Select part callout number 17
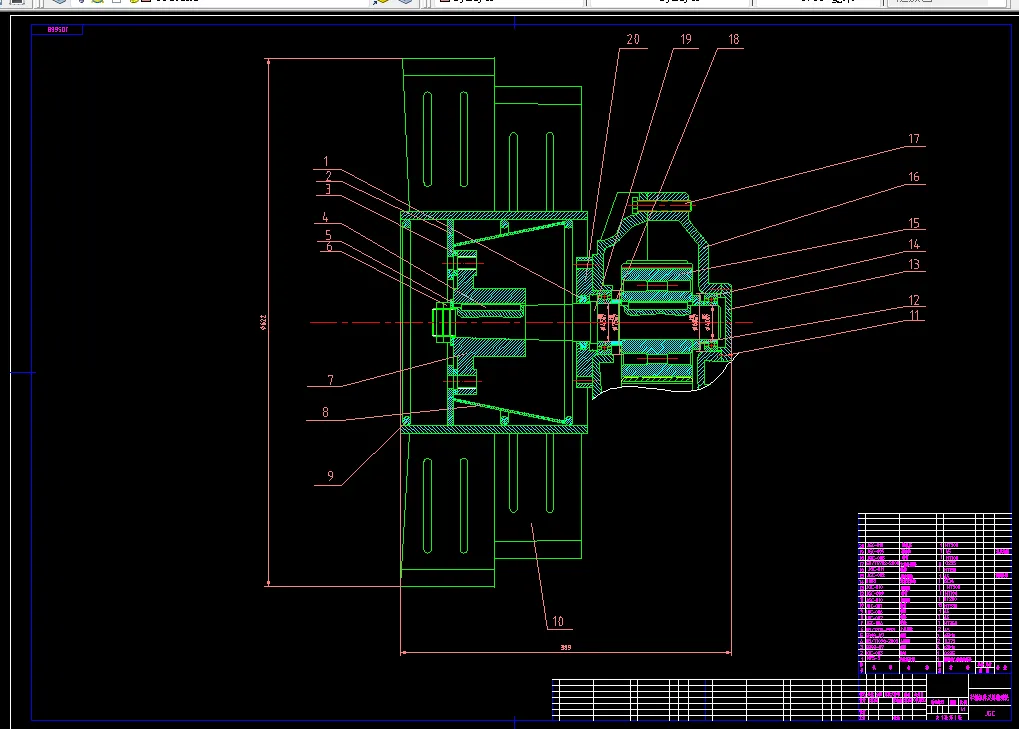This screenshot has height=729, width=1019. (914, 139)
